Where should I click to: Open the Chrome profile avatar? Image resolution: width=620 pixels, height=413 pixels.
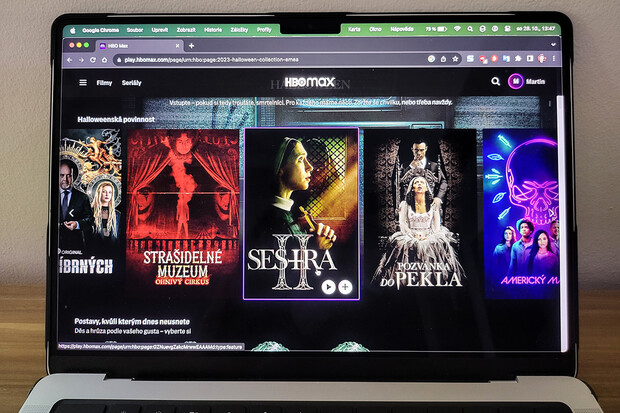[x=542, y=59]
